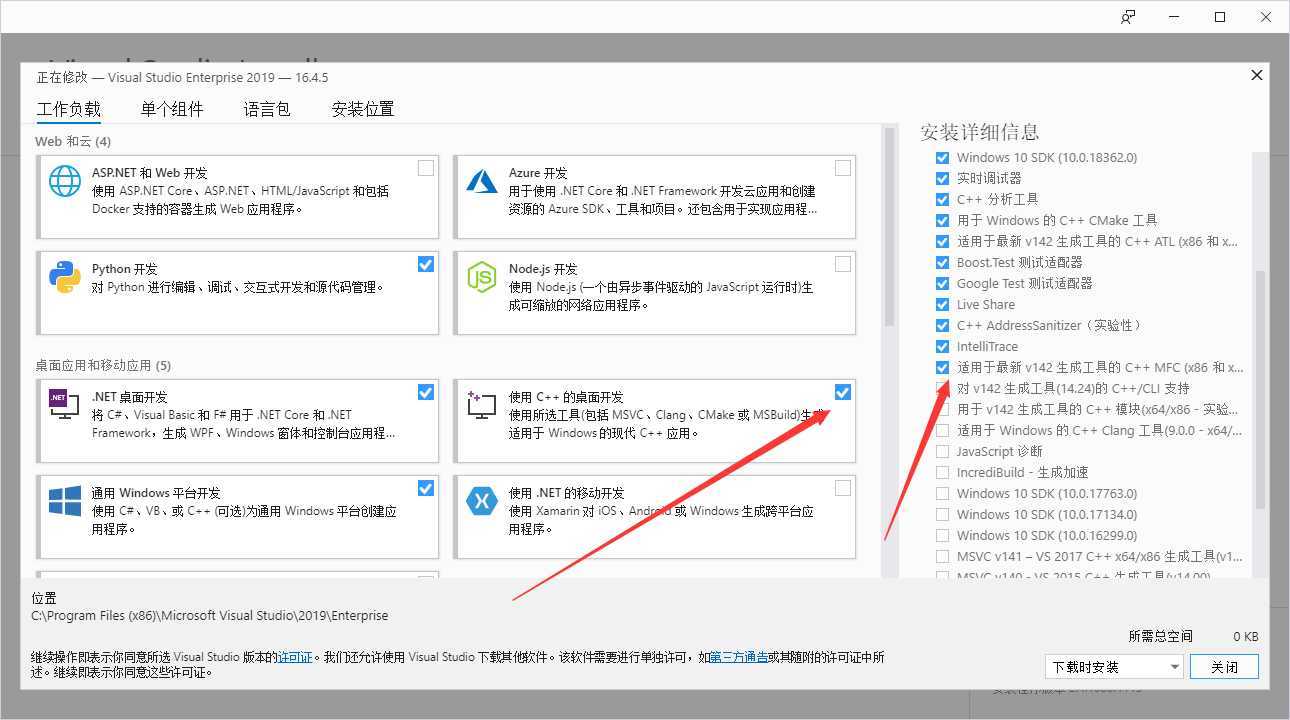This screenshot has width=1290, height=720.
Task: Enable IncrediBuild - 生成加速 checkbox
Action: tap(942, 472)
